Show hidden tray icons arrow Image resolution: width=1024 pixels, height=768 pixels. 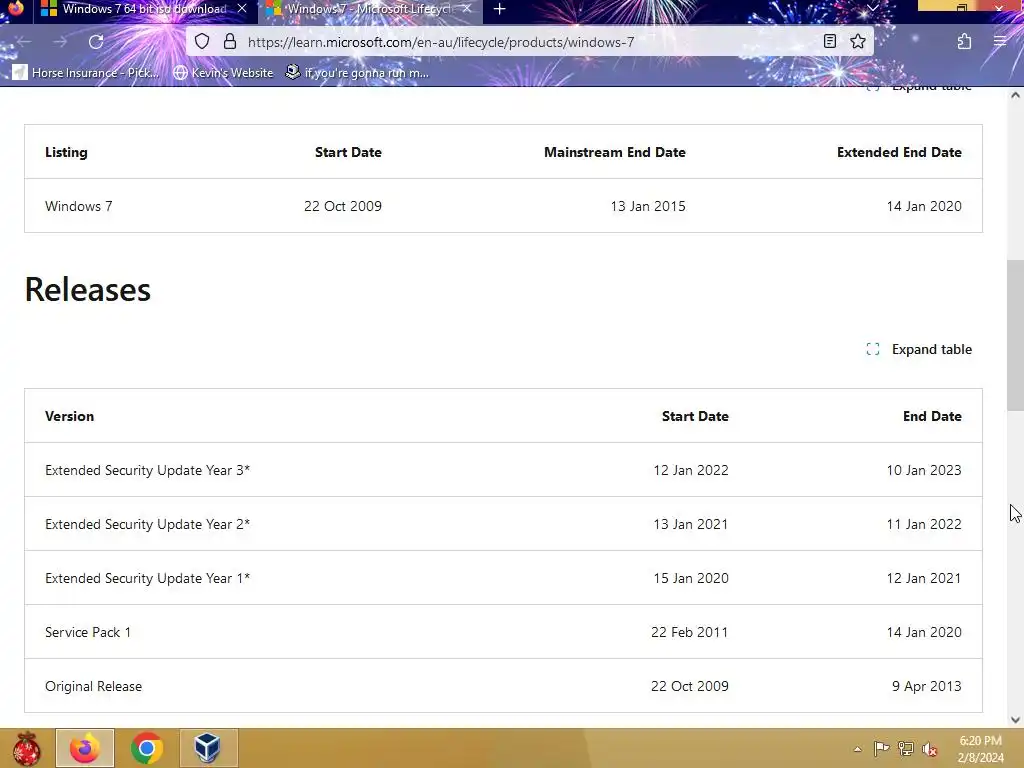857,749
